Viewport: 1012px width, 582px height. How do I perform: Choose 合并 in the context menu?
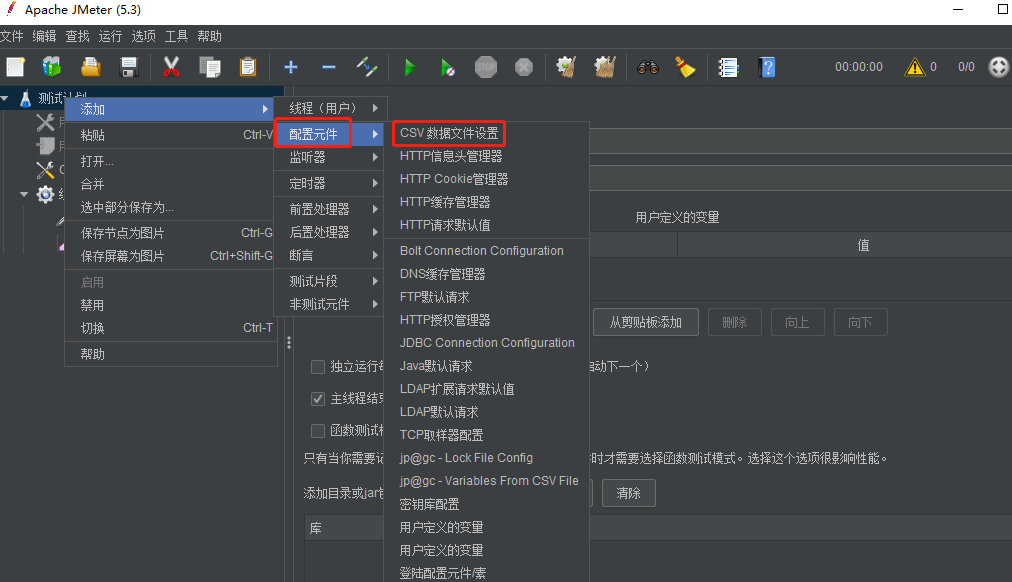[x=170, y=185]
